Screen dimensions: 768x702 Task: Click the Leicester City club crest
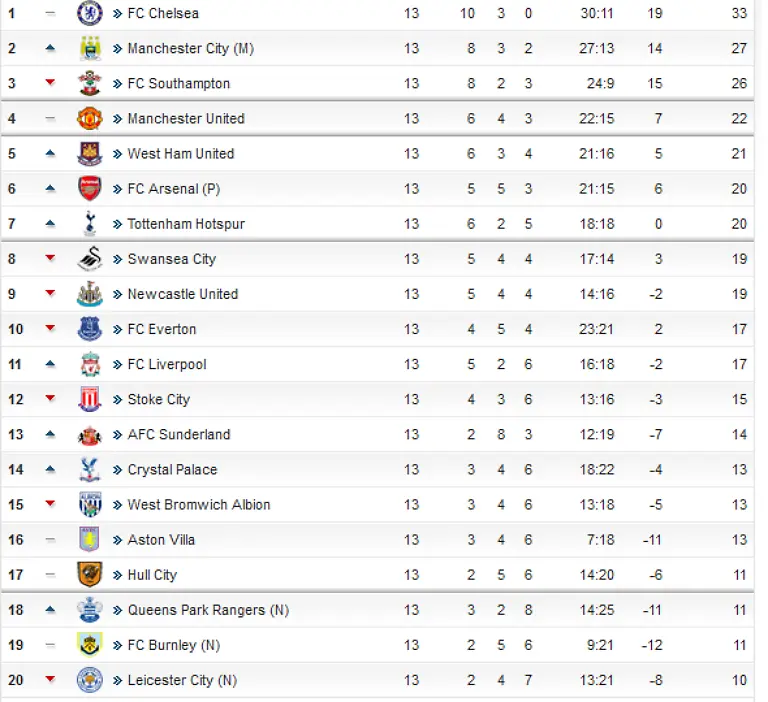pyautogui.click(x=90, y=680)
